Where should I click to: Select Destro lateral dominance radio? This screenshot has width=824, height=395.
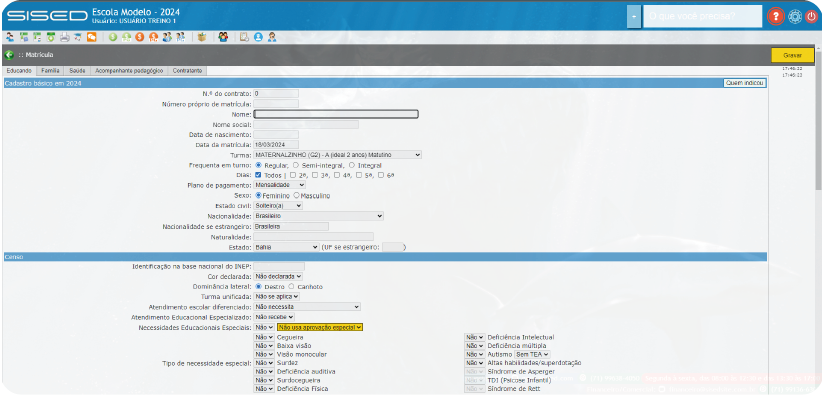[258, 287]
